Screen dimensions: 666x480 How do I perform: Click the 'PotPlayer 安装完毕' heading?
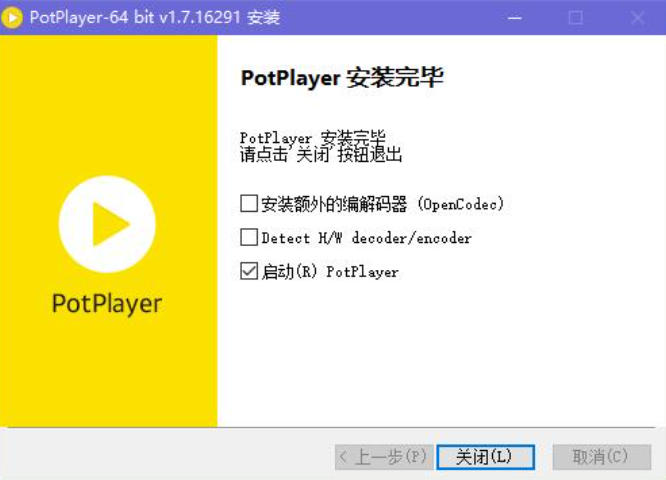tap(342, 78)
